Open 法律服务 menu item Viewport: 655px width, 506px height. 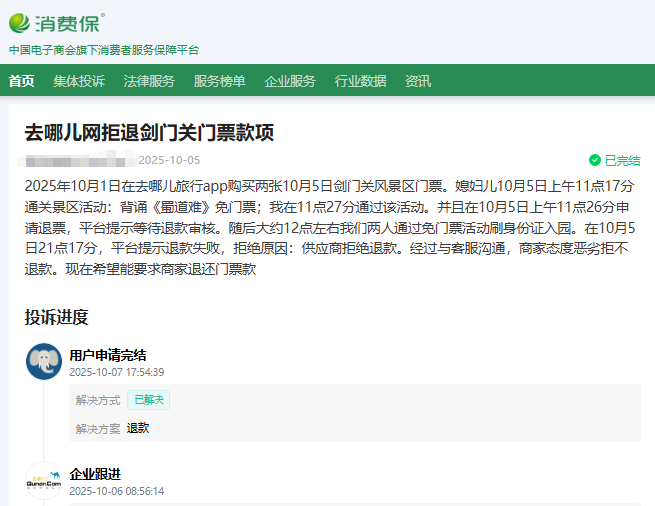pyautogui.click(x=149, y=81)
